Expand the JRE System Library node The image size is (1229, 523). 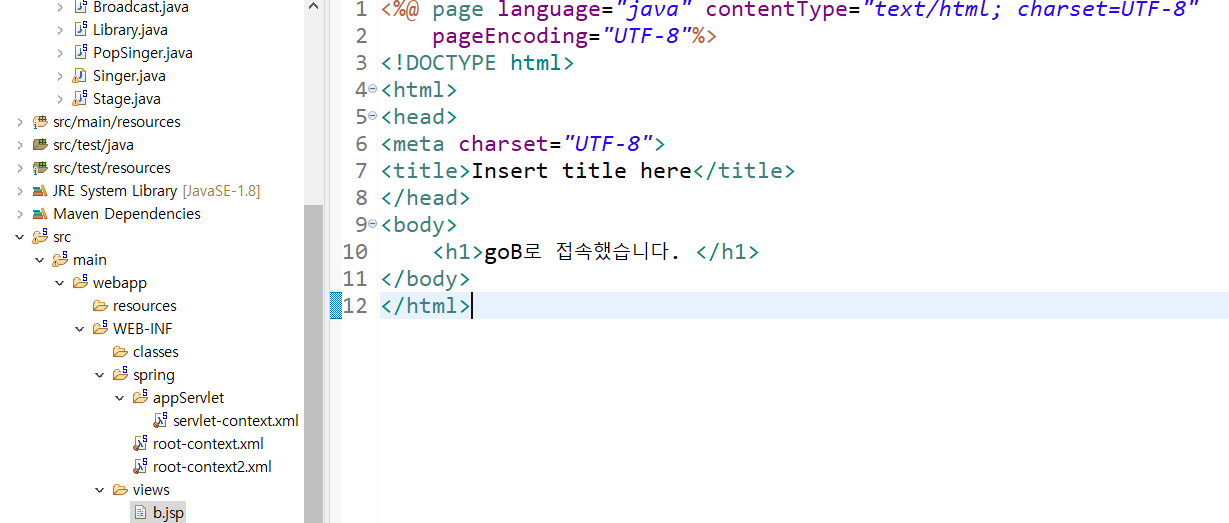click(20, 190)
